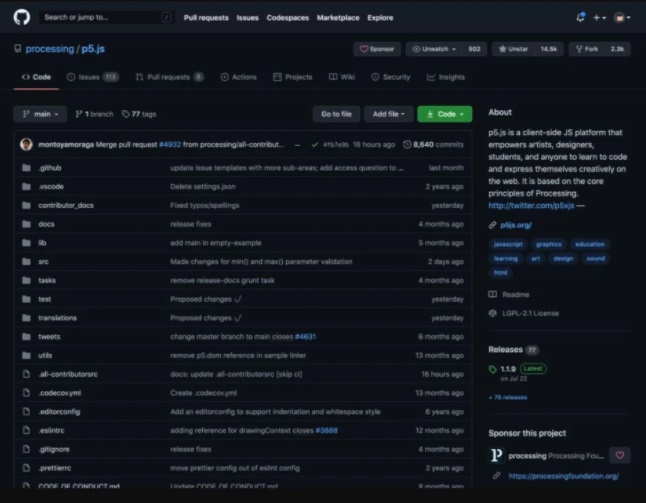Screen dimensions: 646x503
Task: Select the Code tab
Action: tap(36, 77)
